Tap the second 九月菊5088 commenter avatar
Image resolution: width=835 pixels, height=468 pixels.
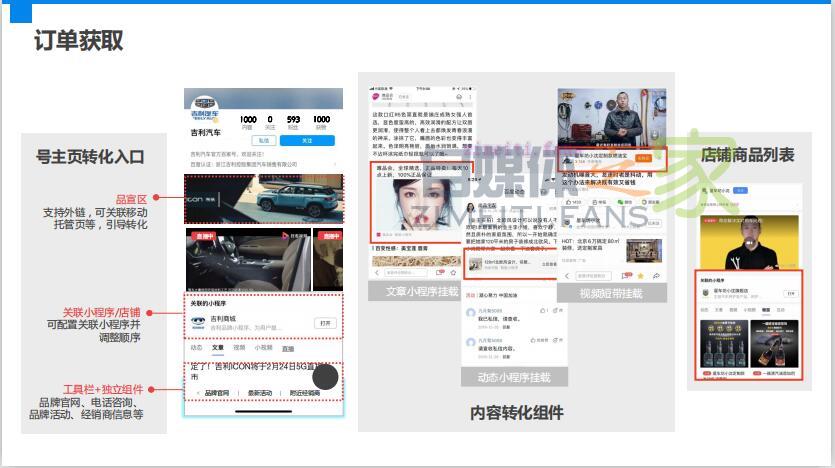click(x=470, y=342)
